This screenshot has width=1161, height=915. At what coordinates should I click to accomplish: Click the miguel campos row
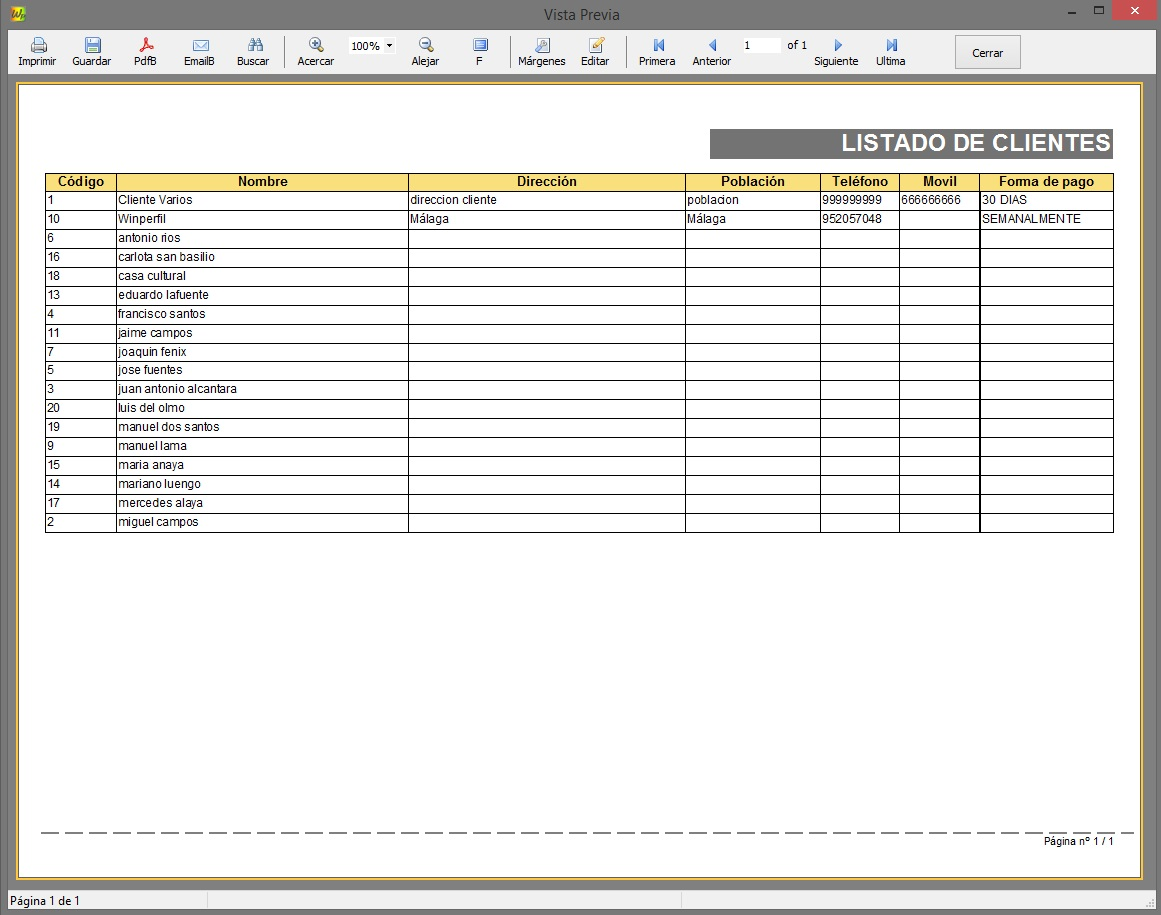579,523
